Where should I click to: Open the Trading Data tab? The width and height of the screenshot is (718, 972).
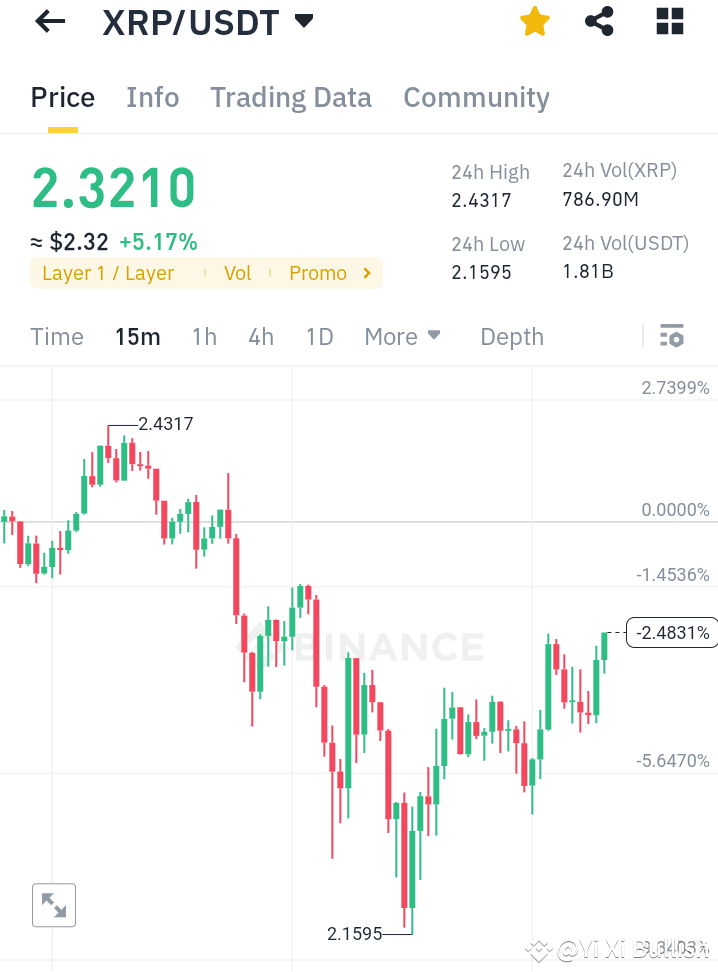click(x=291, y=97)
